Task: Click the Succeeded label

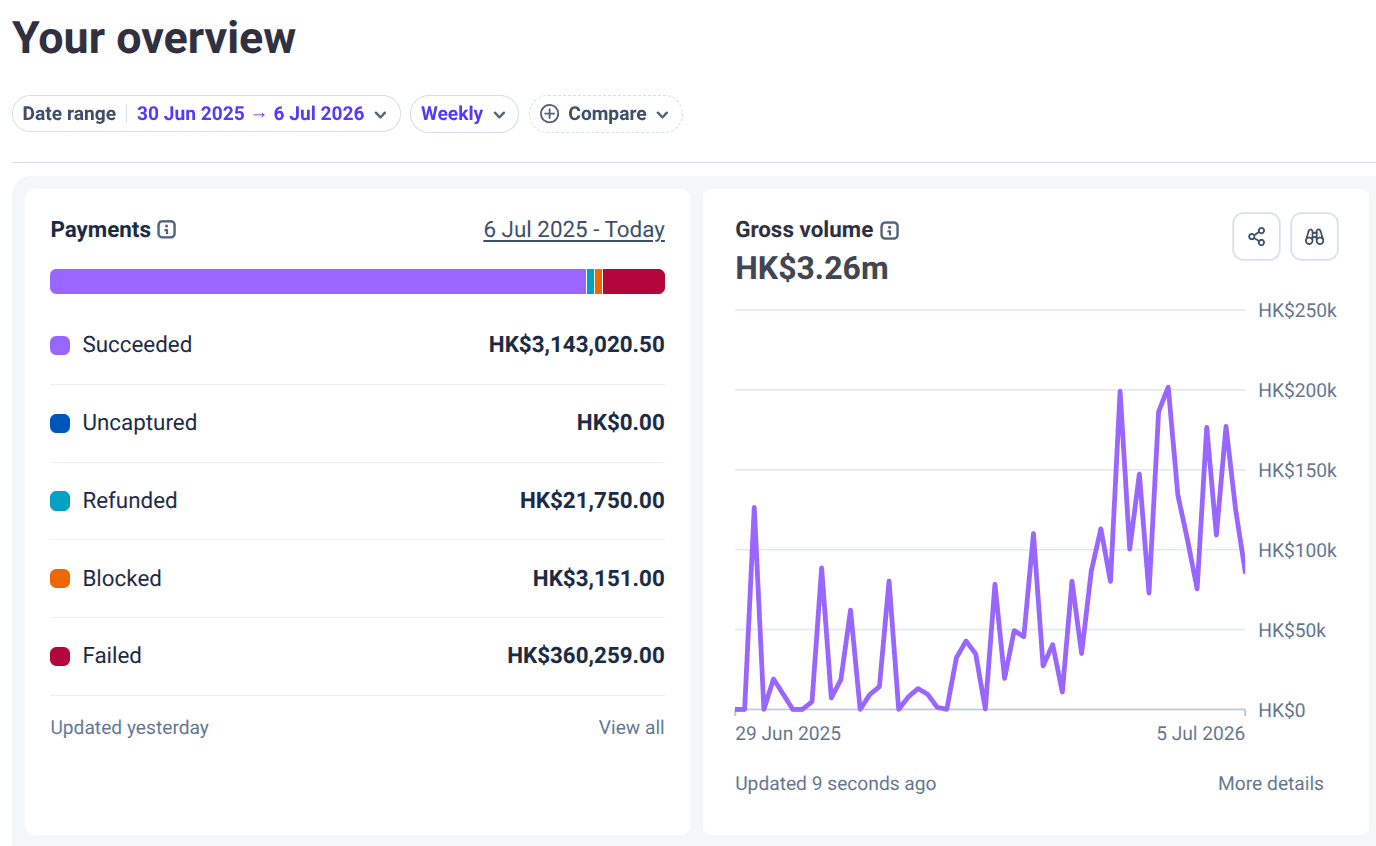Action: pyautogui.click(x=137, y=345)
